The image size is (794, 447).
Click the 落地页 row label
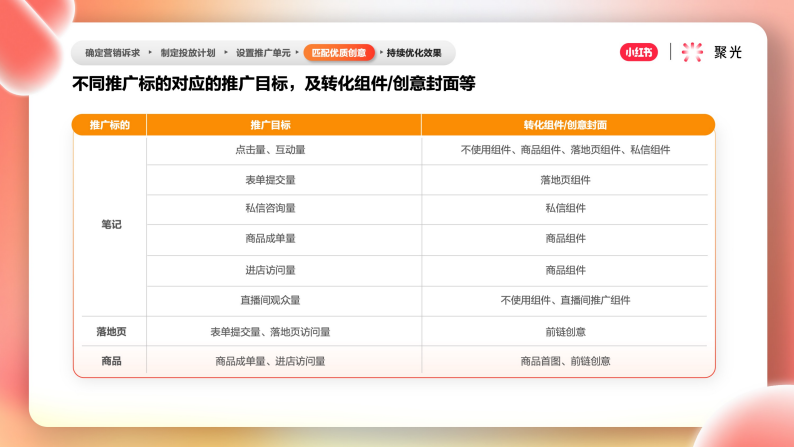click(x=111, y=332)
